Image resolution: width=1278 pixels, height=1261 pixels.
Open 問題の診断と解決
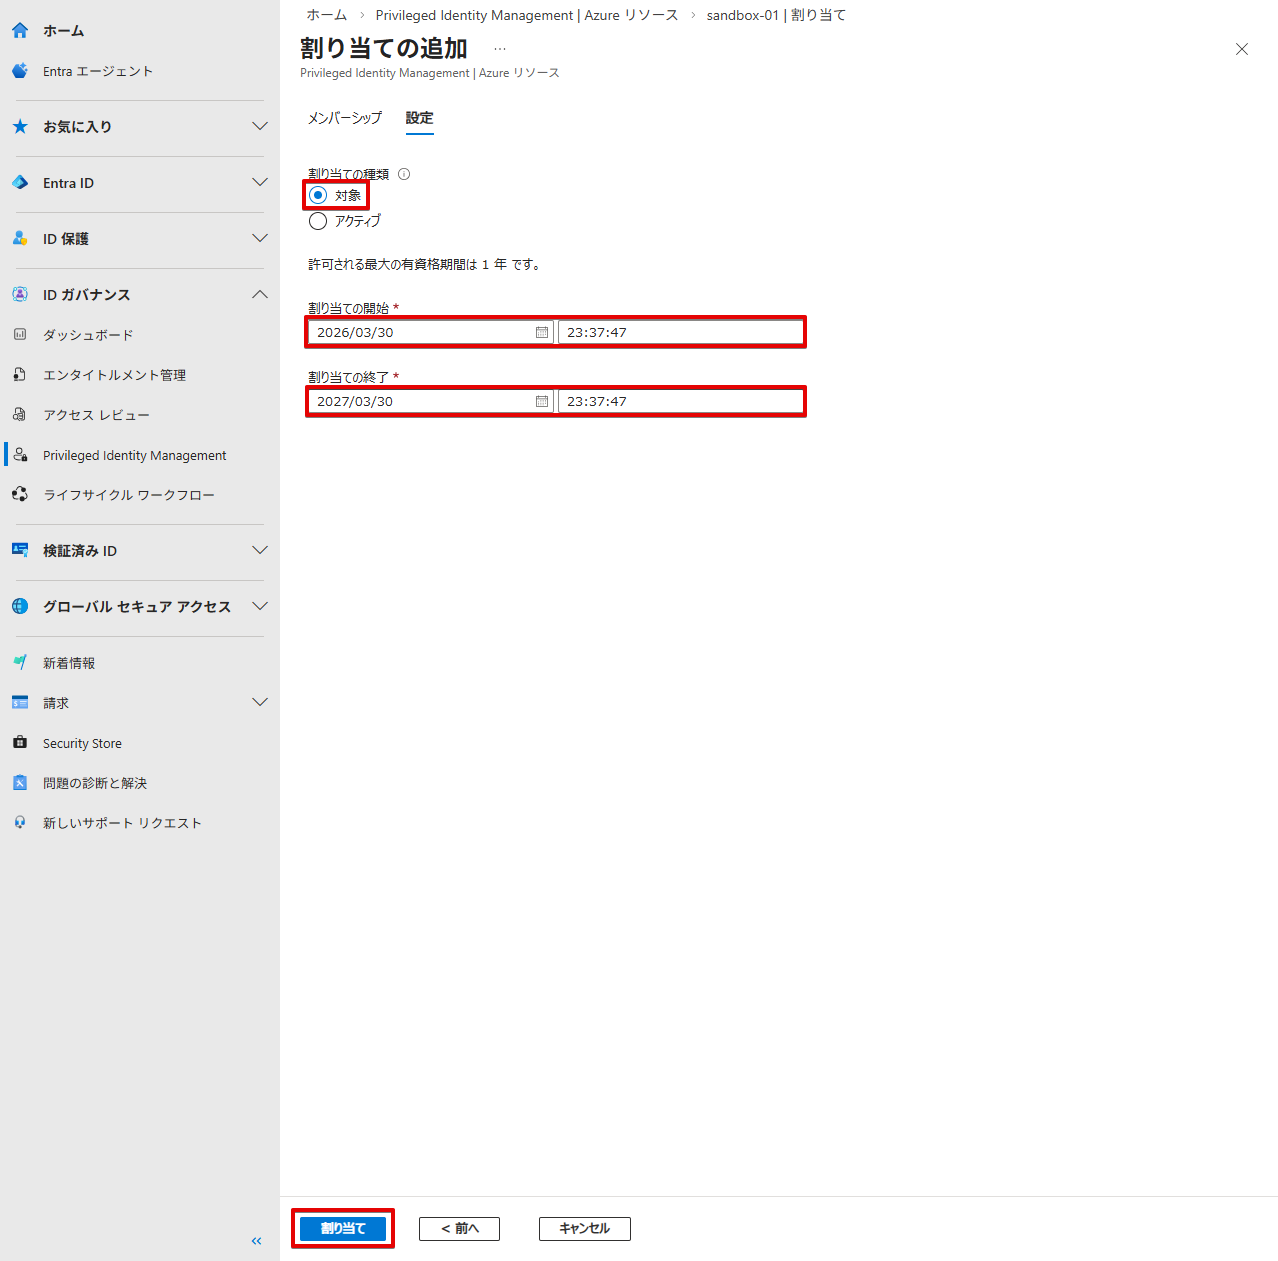(95, 782)
